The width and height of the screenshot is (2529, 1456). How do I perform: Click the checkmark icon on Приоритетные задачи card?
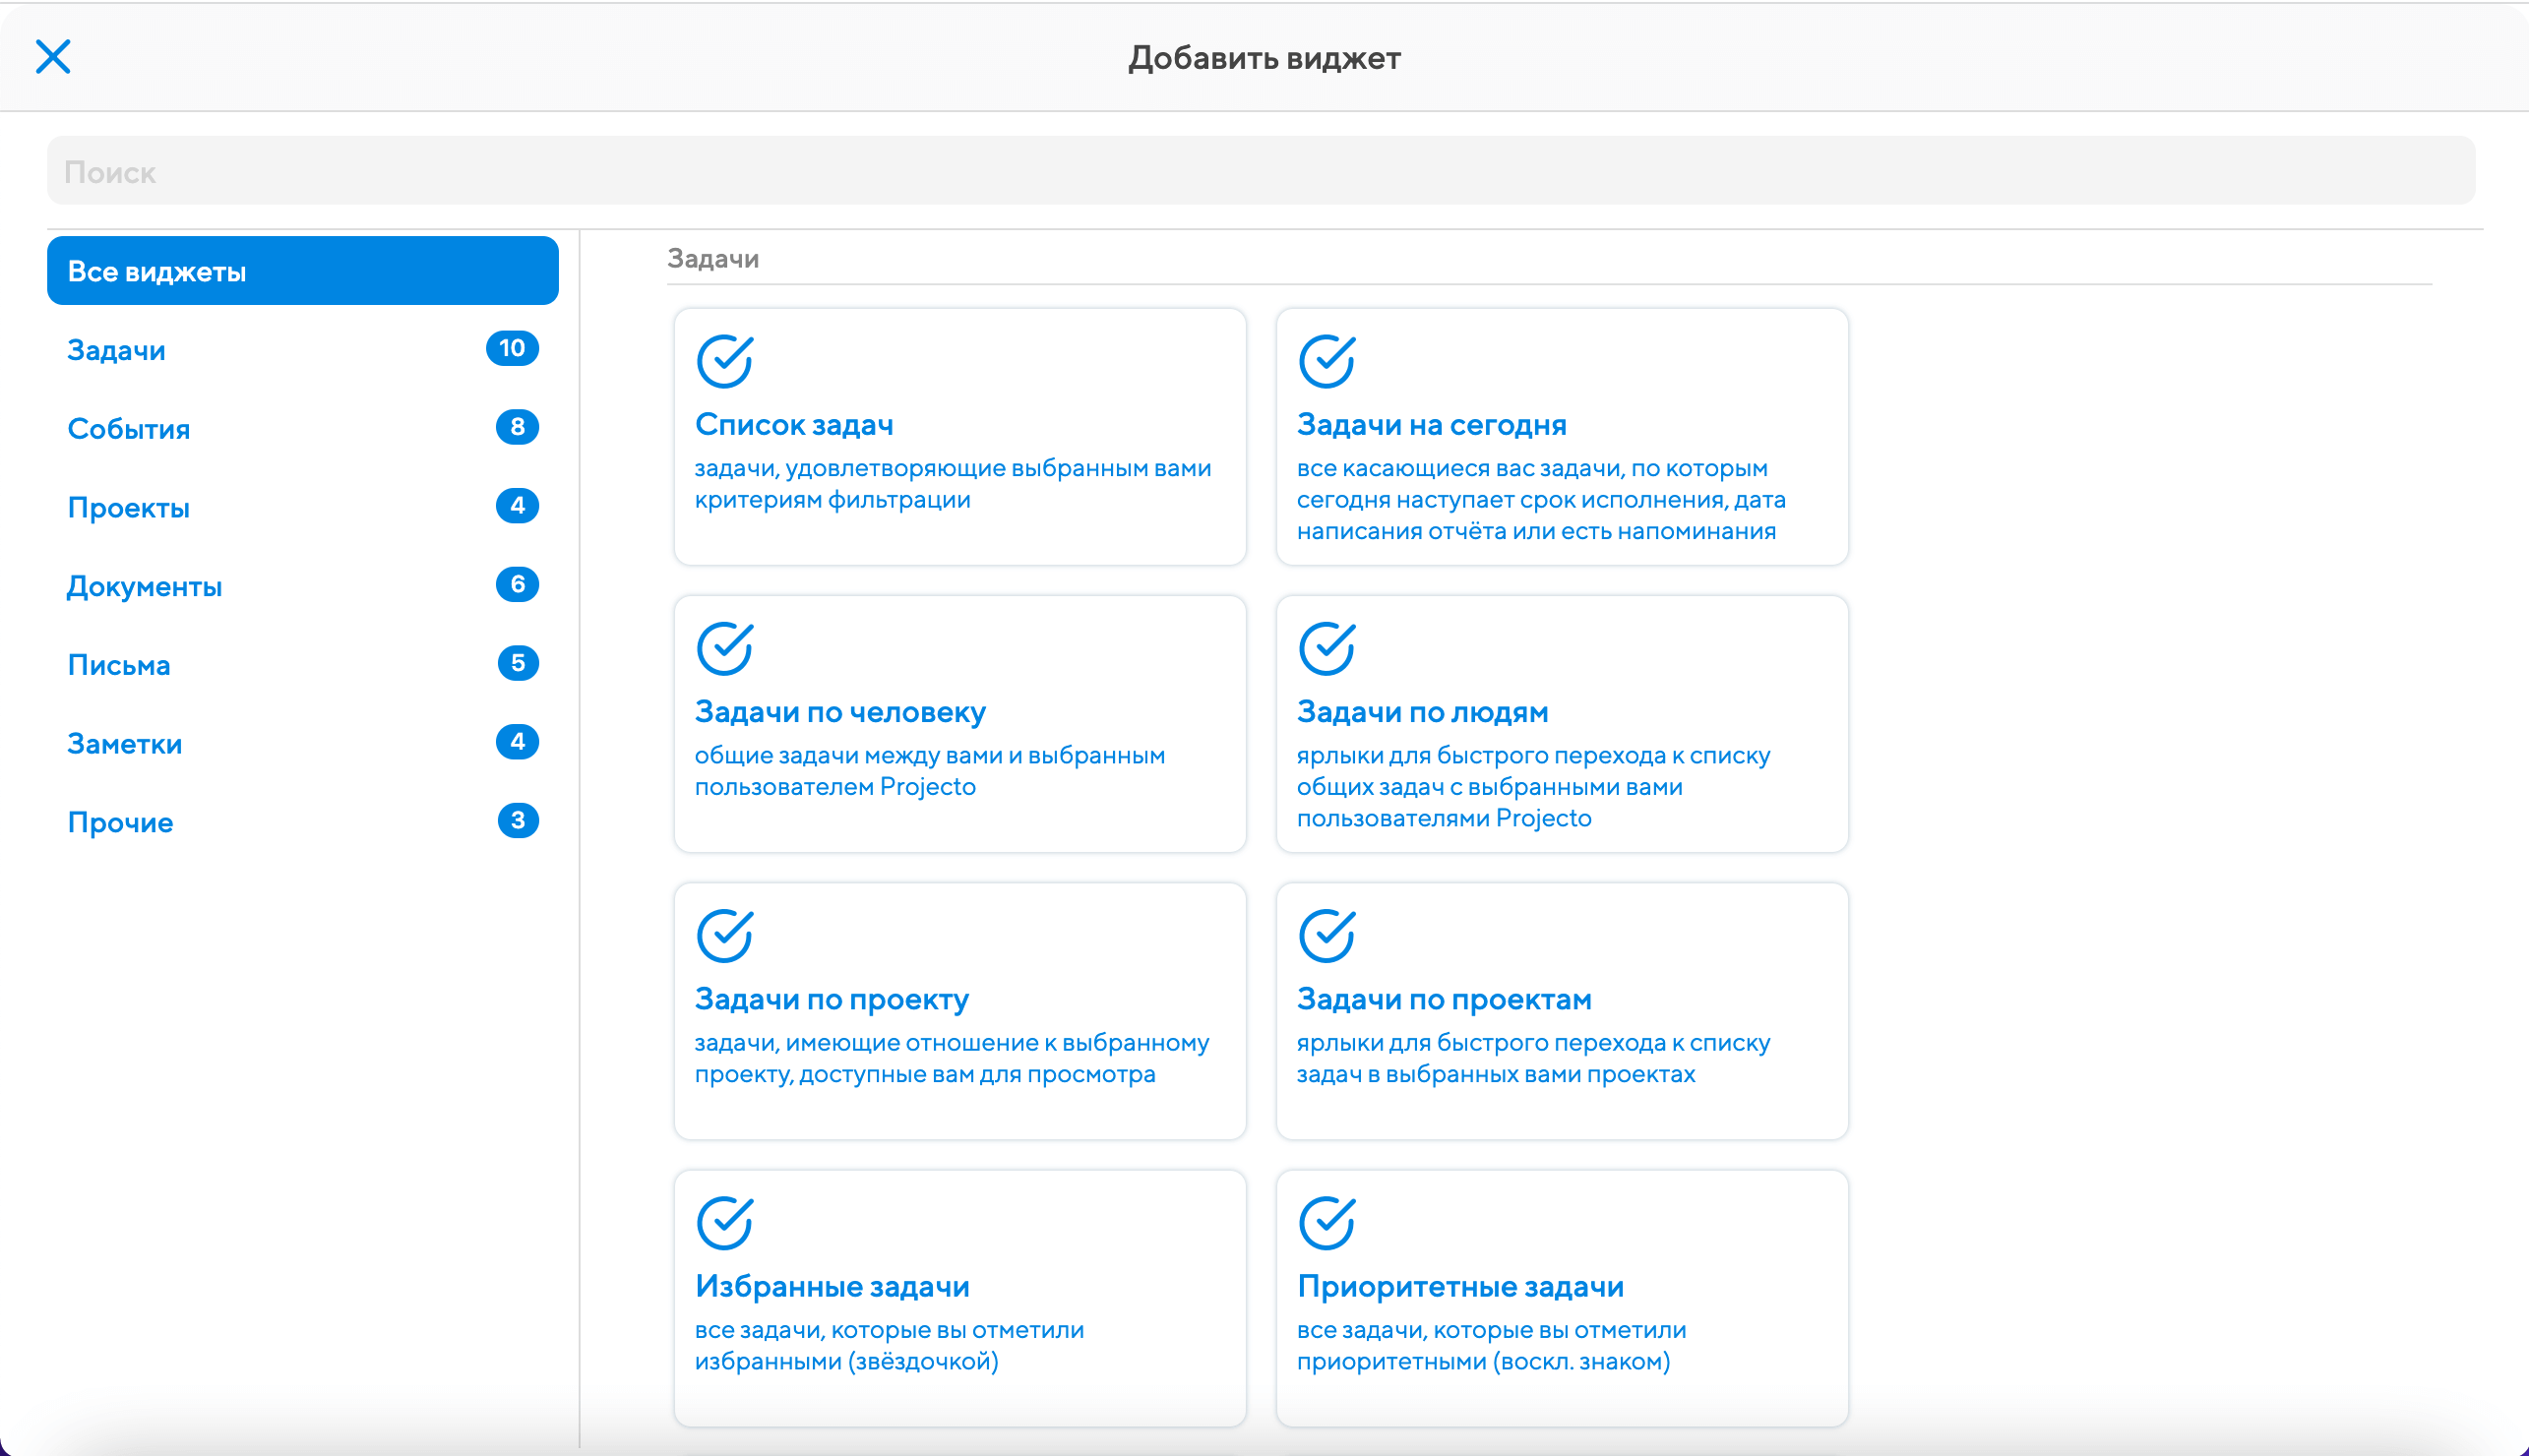1326,1222
